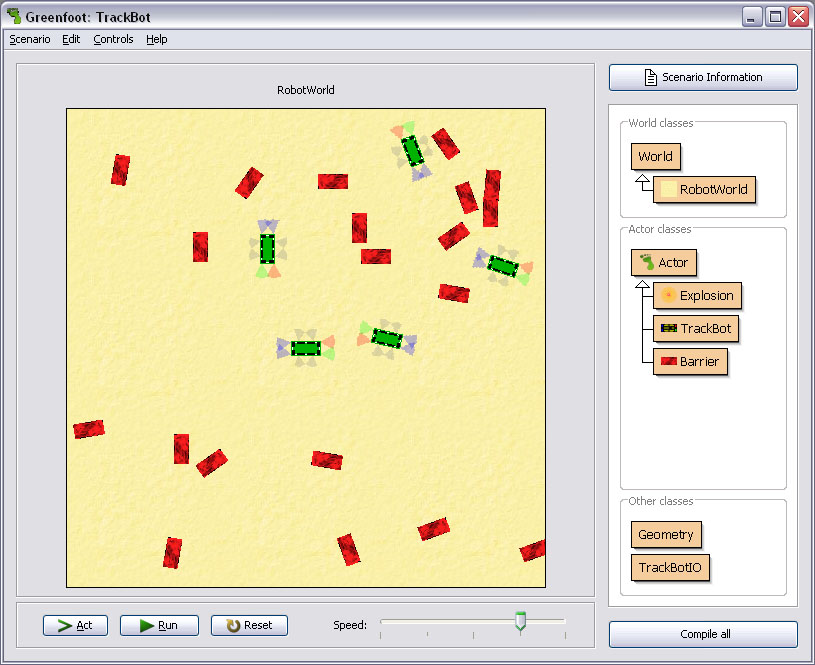The image size is (815, 665).
Task: Click the TrackBot class icon
Action: pos(668,329)
